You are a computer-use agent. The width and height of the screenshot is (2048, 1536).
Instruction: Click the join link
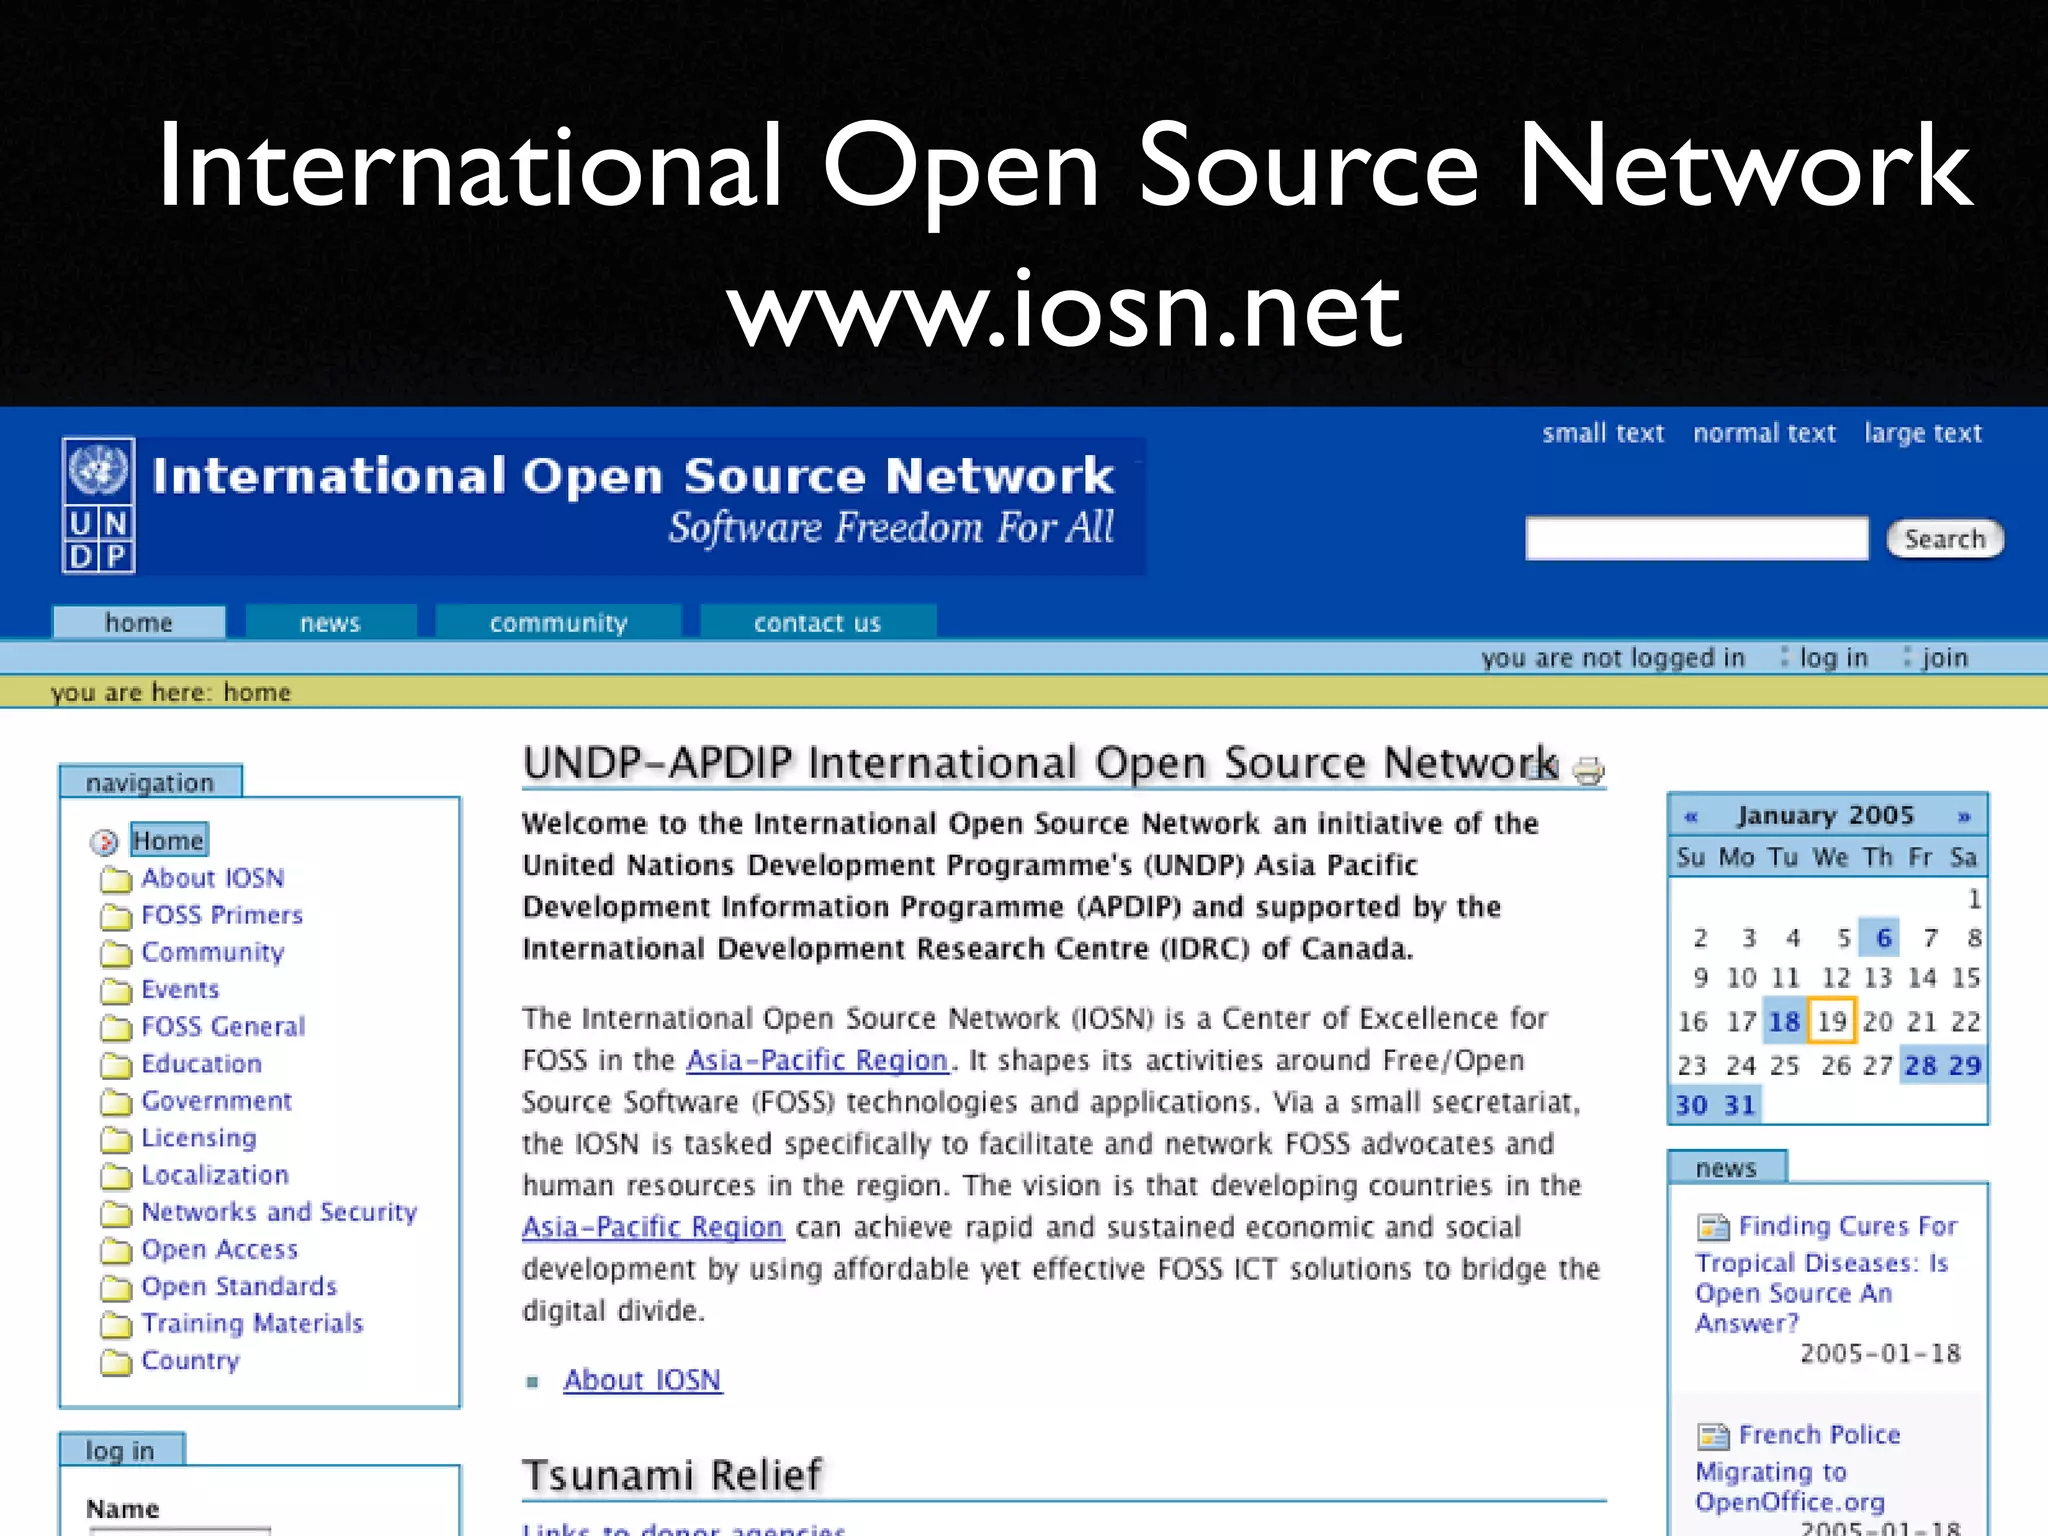pos(1945,657)
